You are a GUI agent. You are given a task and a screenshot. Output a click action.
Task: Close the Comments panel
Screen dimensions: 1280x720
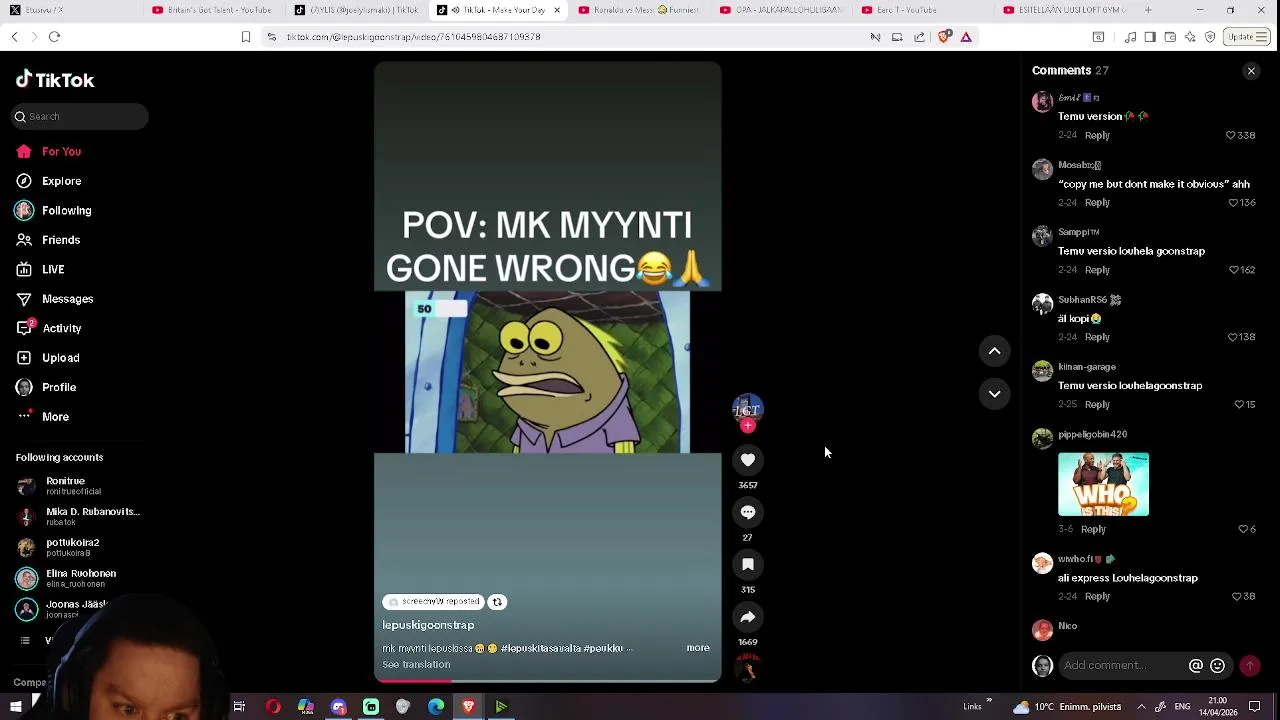(x=1251, y=71)
